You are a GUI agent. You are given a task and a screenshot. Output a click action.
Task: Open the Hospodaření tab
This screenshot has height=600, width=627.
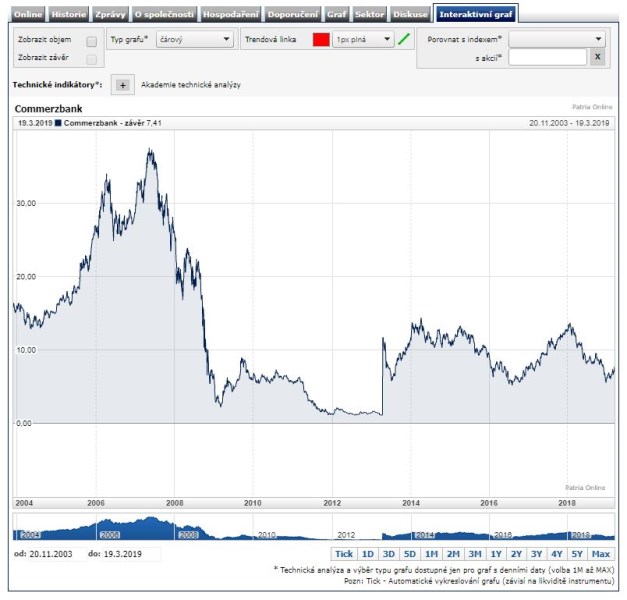click(x=231, y=14)
